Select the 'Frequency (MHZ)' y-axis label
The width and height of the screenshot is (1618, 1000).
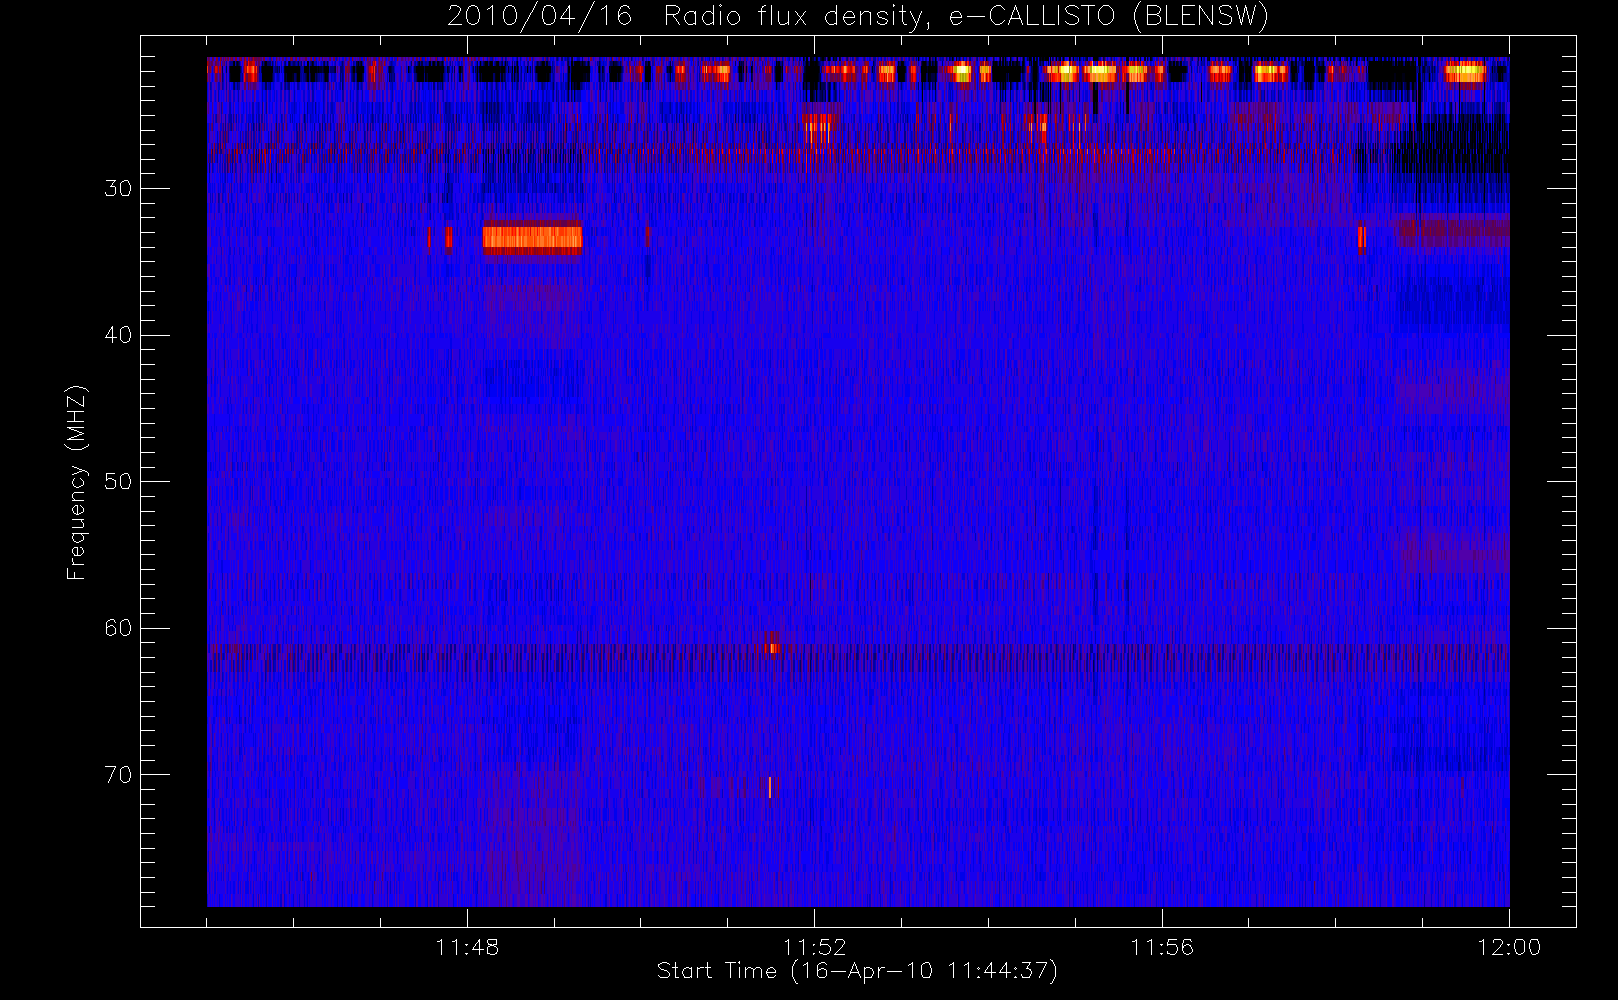[x=77, y=482]
